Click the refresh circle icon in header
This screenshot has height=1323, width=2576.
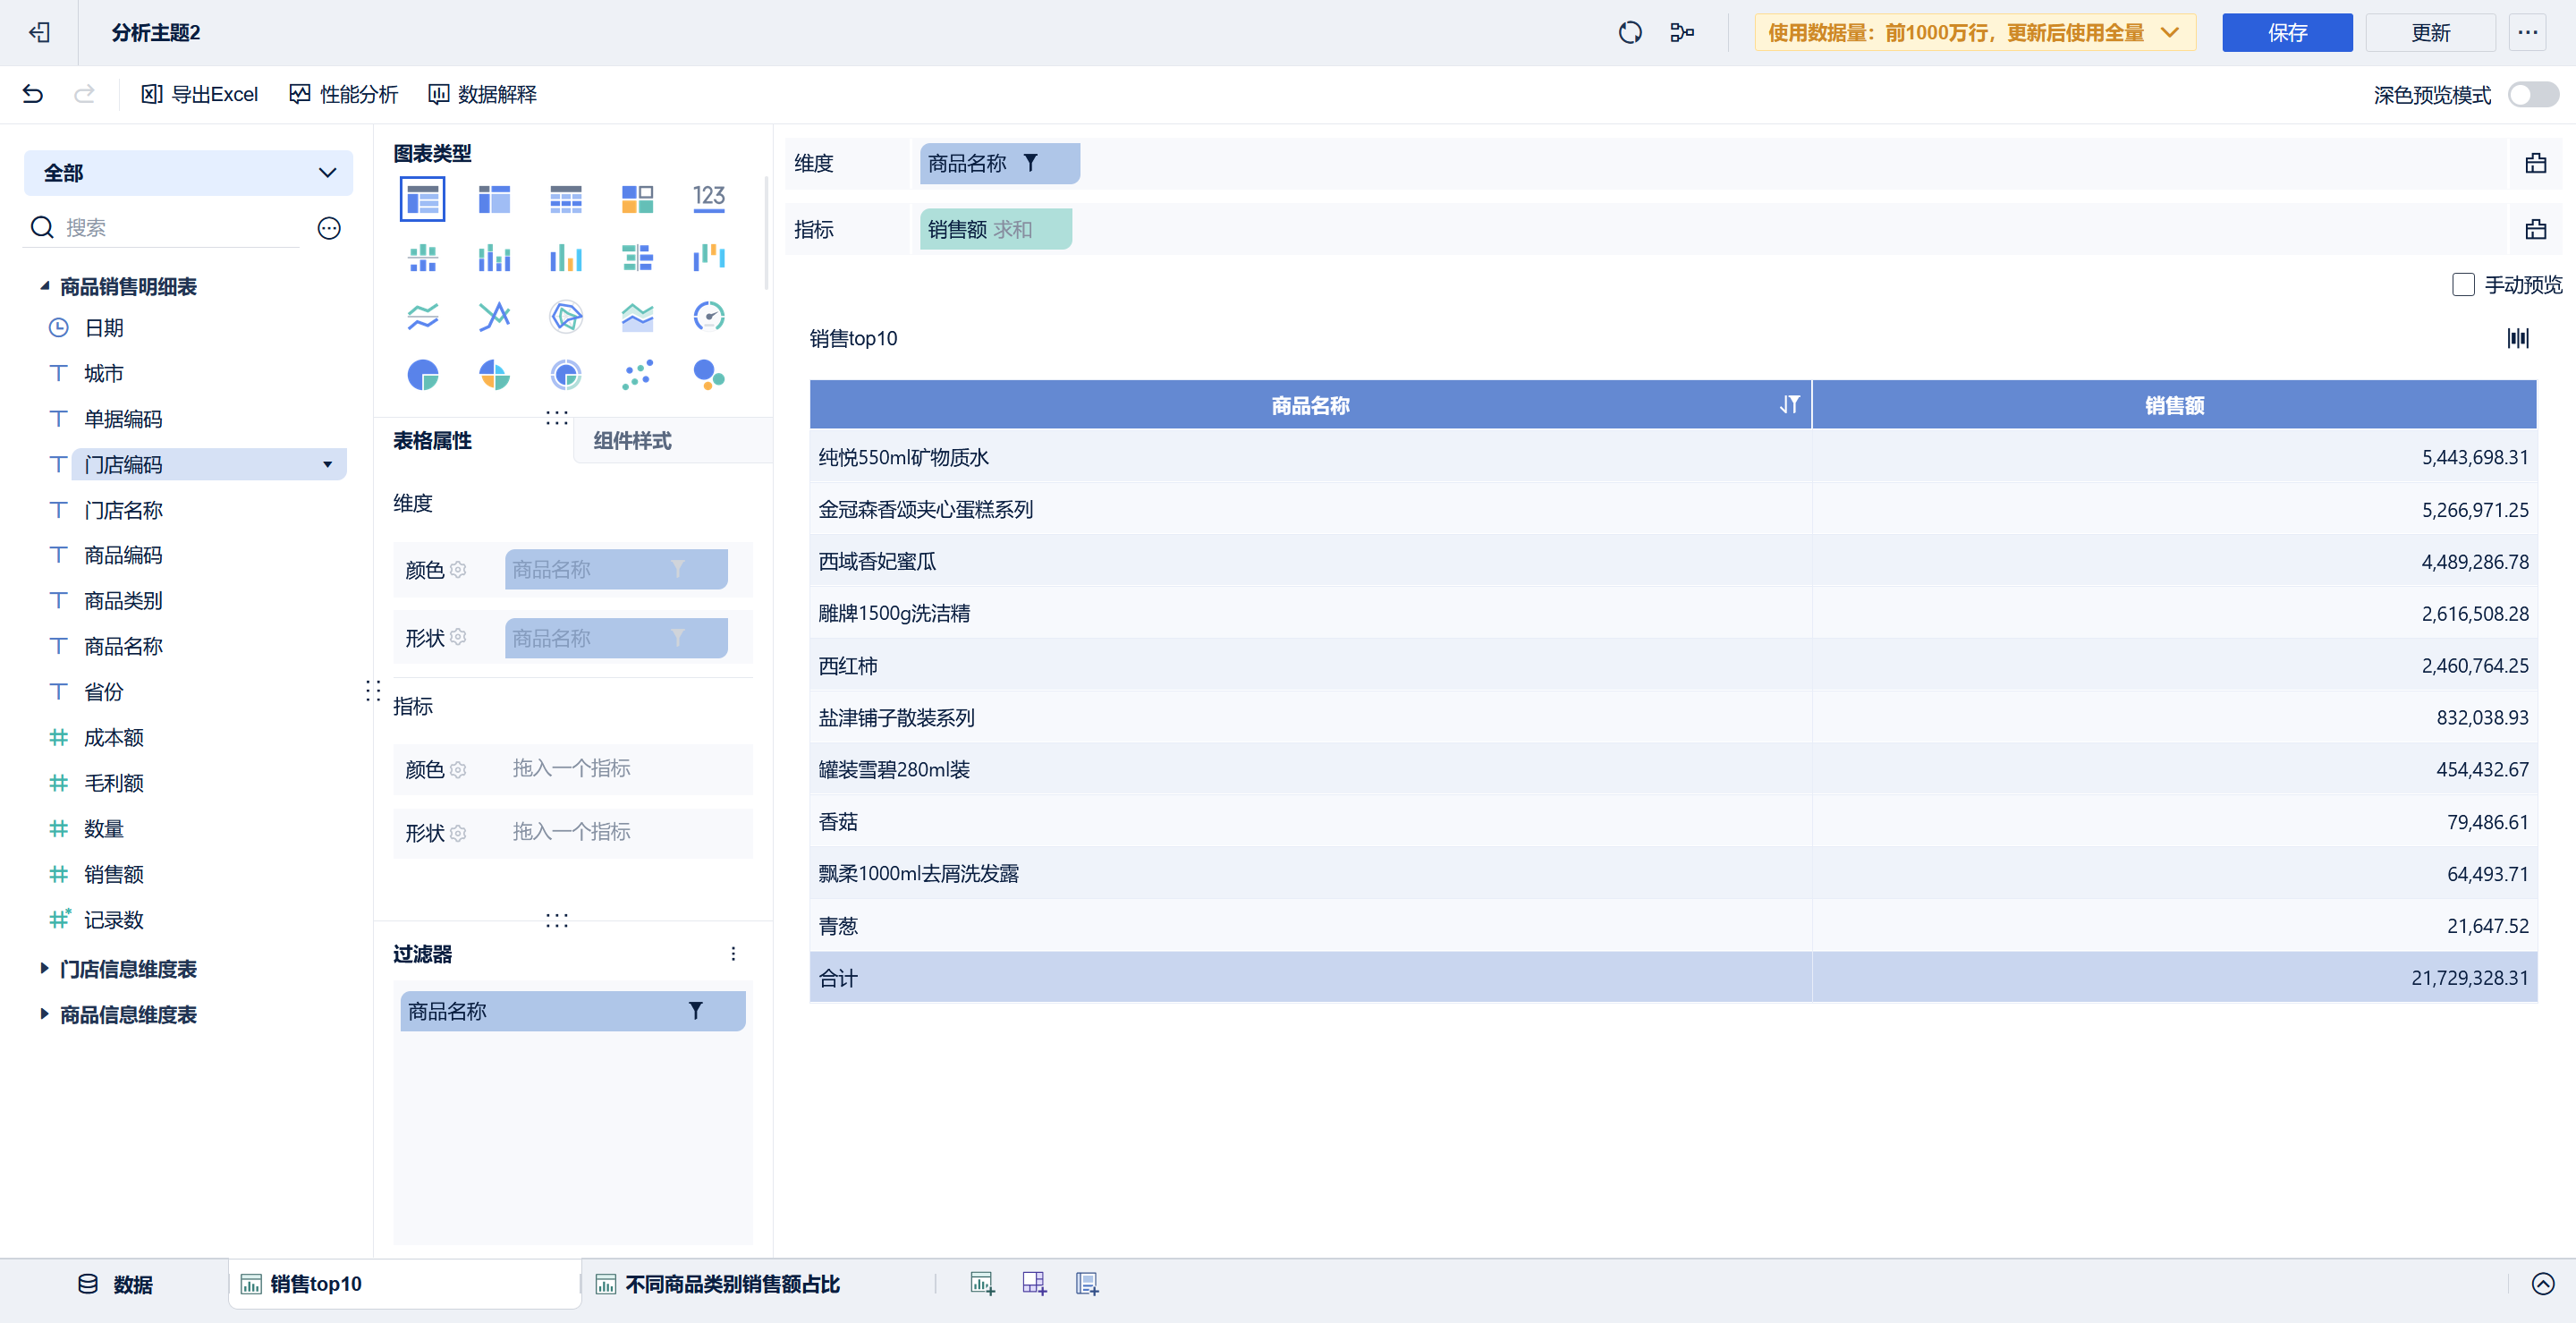(1629, 33)
